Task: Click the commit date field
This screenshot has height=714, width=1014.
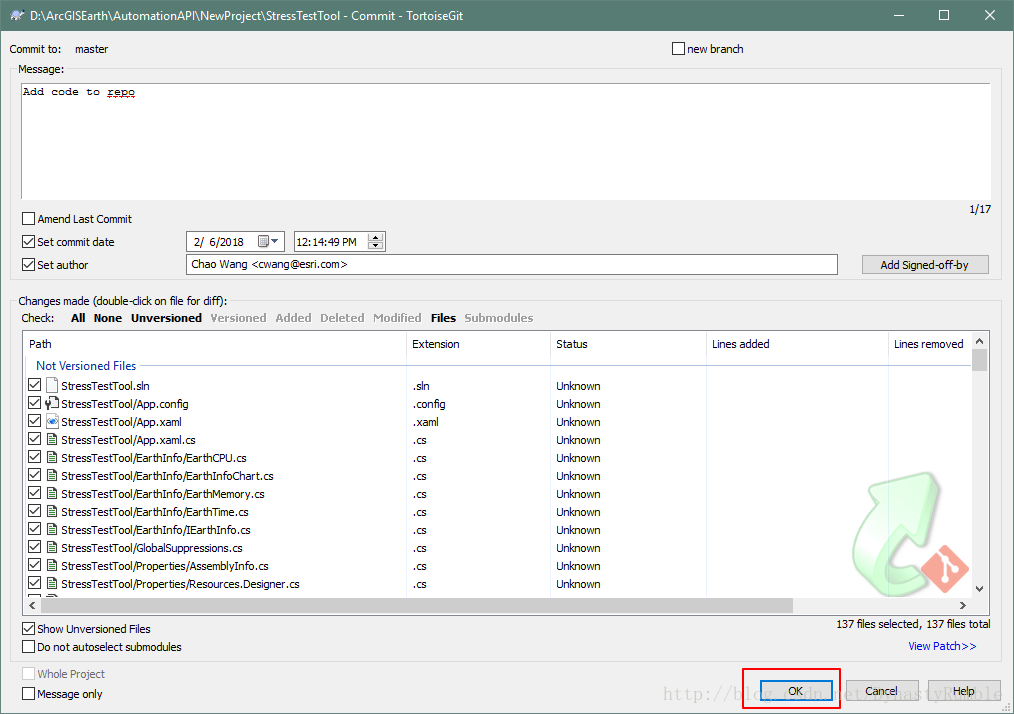Action: (235, 242)
